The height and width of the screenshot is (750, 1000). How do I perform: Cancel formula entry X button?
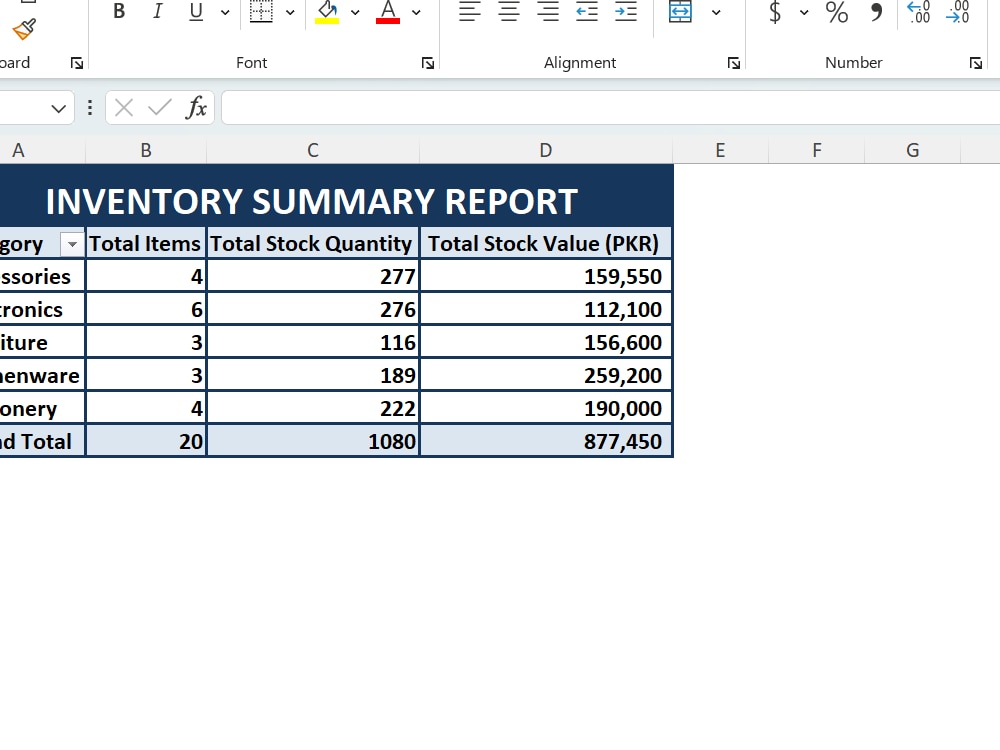pyautogui.click(x=124, y=108)
